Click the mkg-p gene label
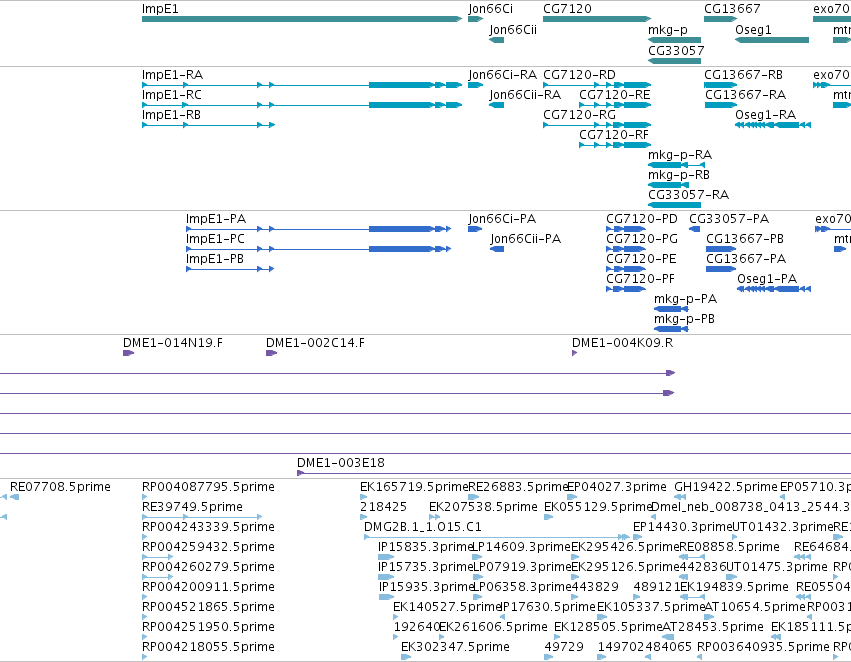 [668, 30]
